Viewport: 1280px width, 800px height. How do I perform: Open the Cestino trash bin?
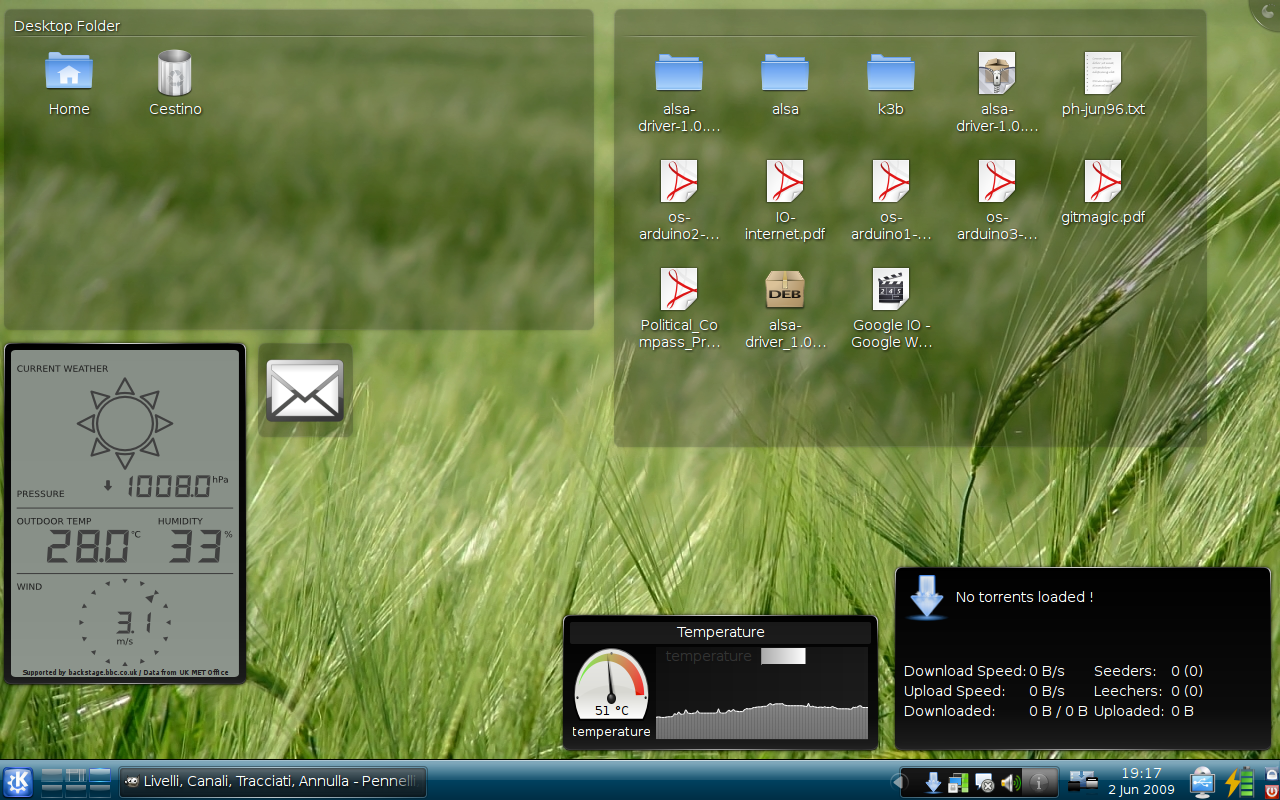(x=175, y=73)
